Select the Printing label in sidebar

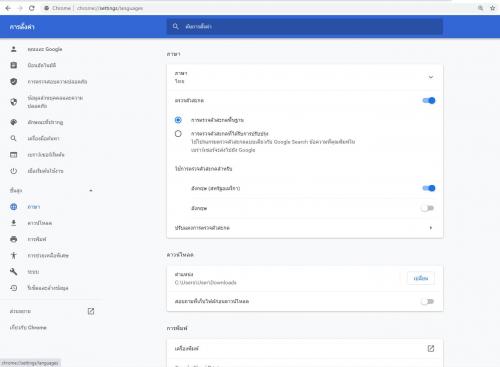tap(37, 239)
